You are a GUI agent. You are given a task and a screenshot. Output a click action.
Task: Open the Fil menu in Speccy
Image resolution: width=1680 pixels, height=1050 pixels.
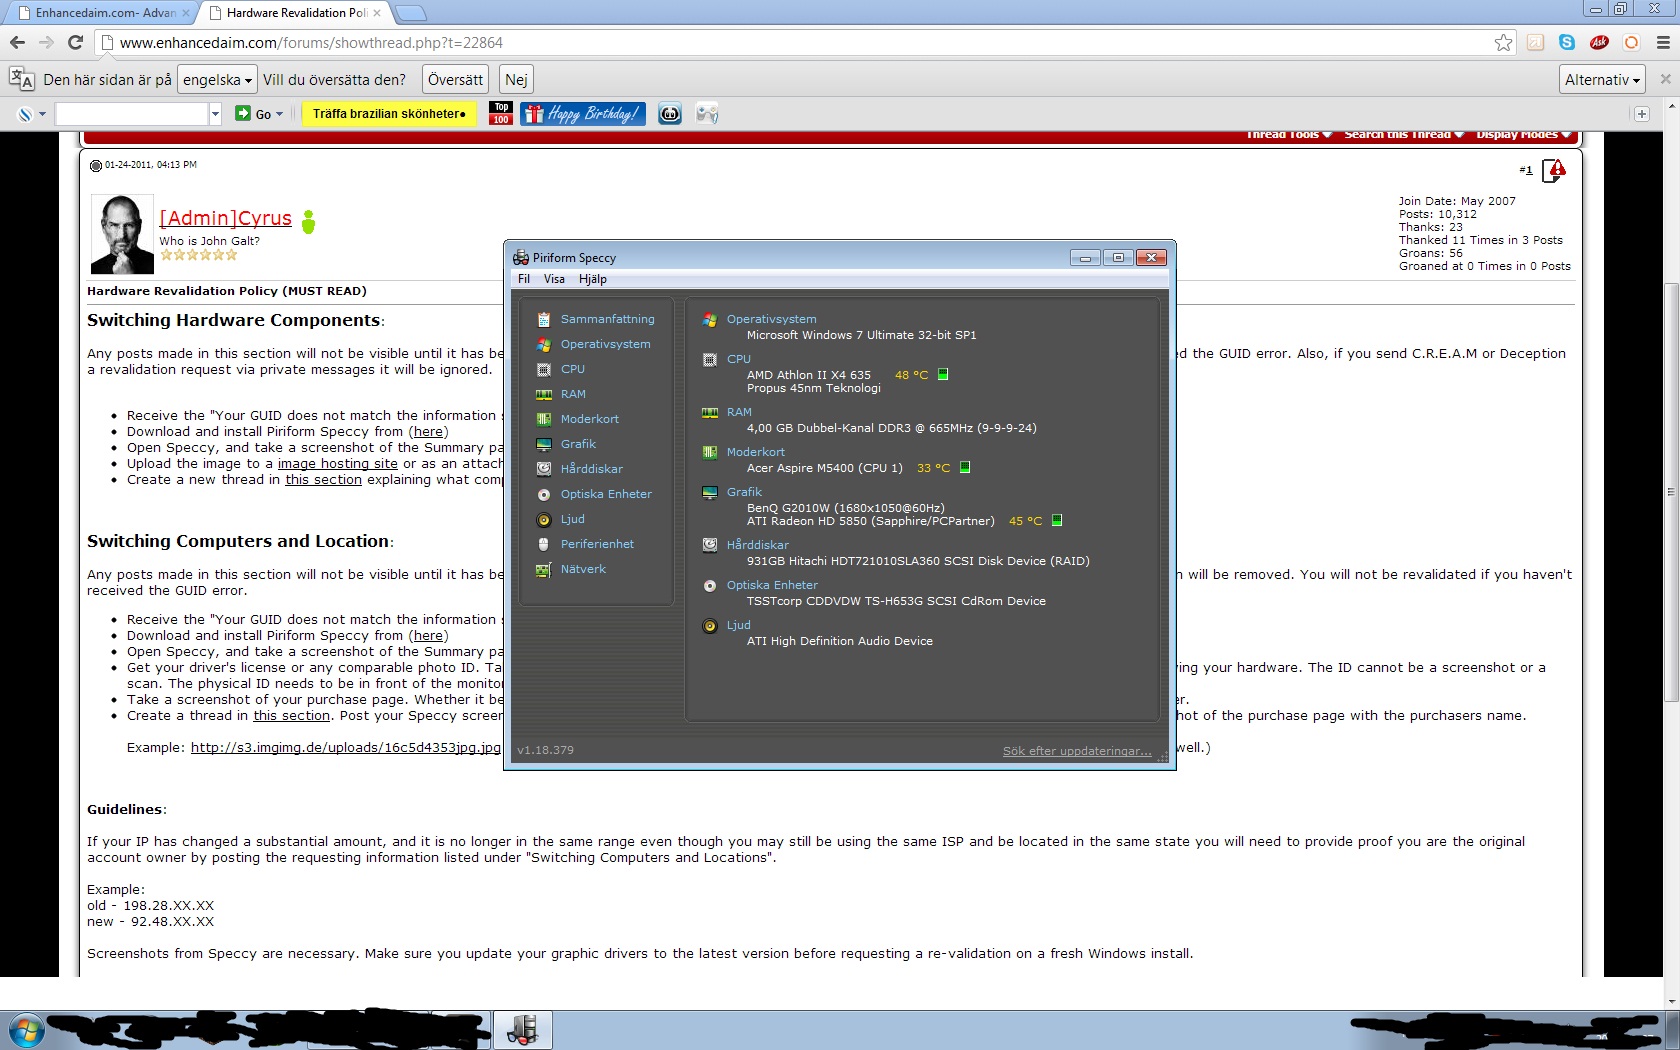pos(524,279)
